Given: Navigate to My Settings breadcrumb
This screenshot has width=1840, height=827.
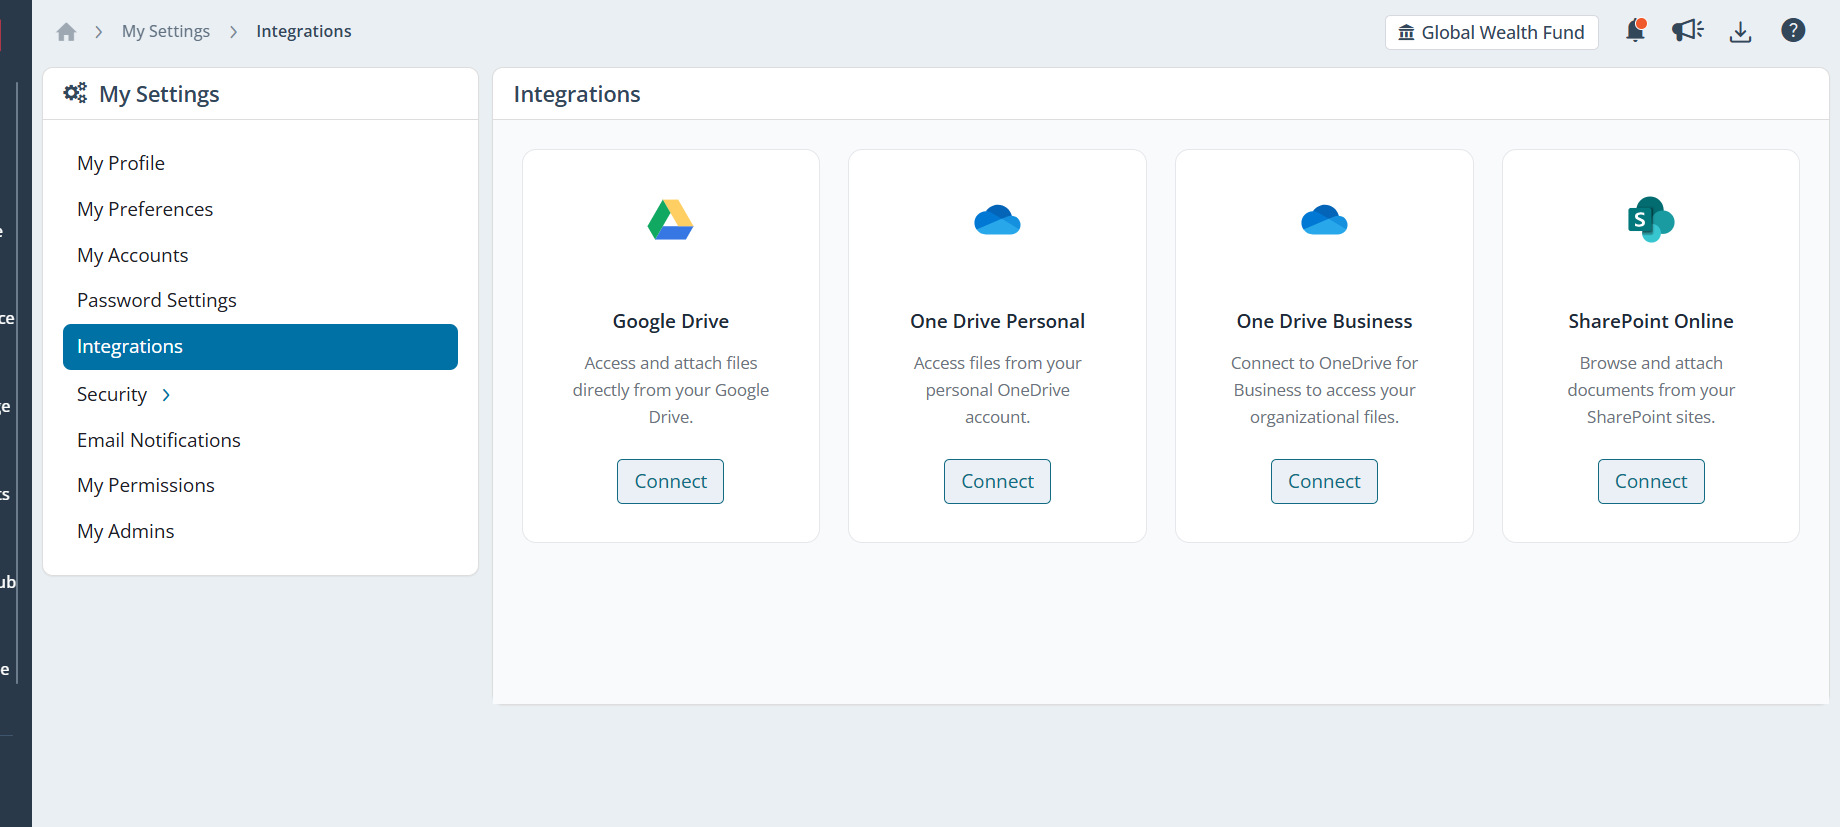Looking at the screenshot, I should pyautogui.click(x=166, y=31).
